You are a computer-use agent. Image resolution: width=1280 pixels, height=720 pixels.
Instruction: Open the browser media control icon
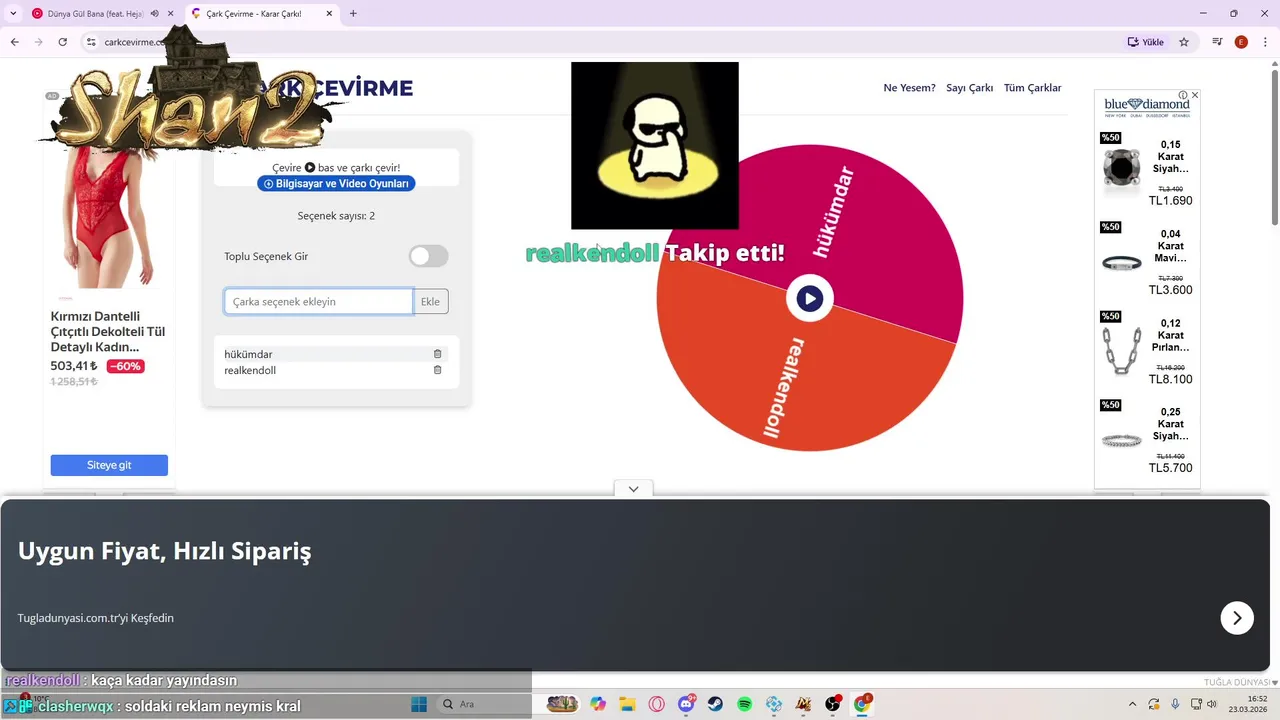(1217, 42)
